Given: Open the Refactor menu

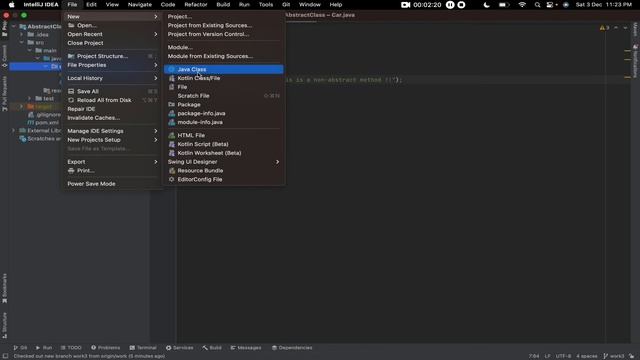Looking at the screenshot, I should coord(196,4).
